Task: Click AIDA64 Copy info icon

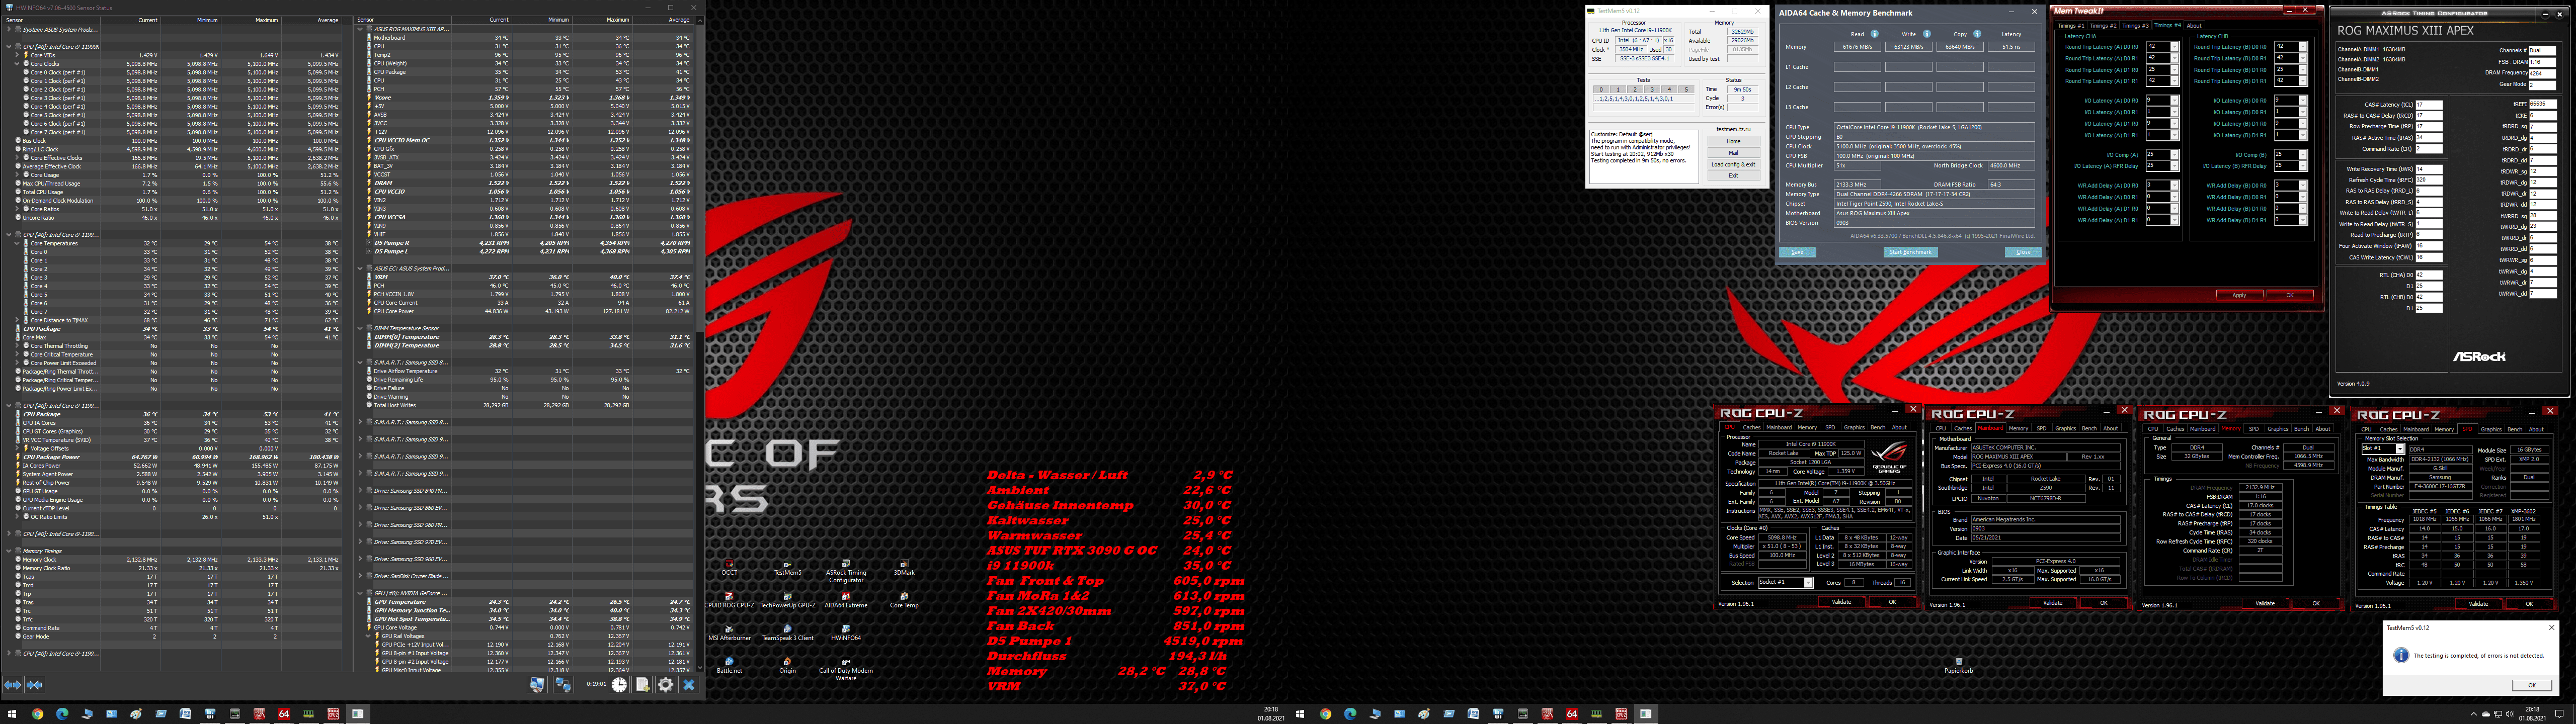Action: (x=1977, y=34)
